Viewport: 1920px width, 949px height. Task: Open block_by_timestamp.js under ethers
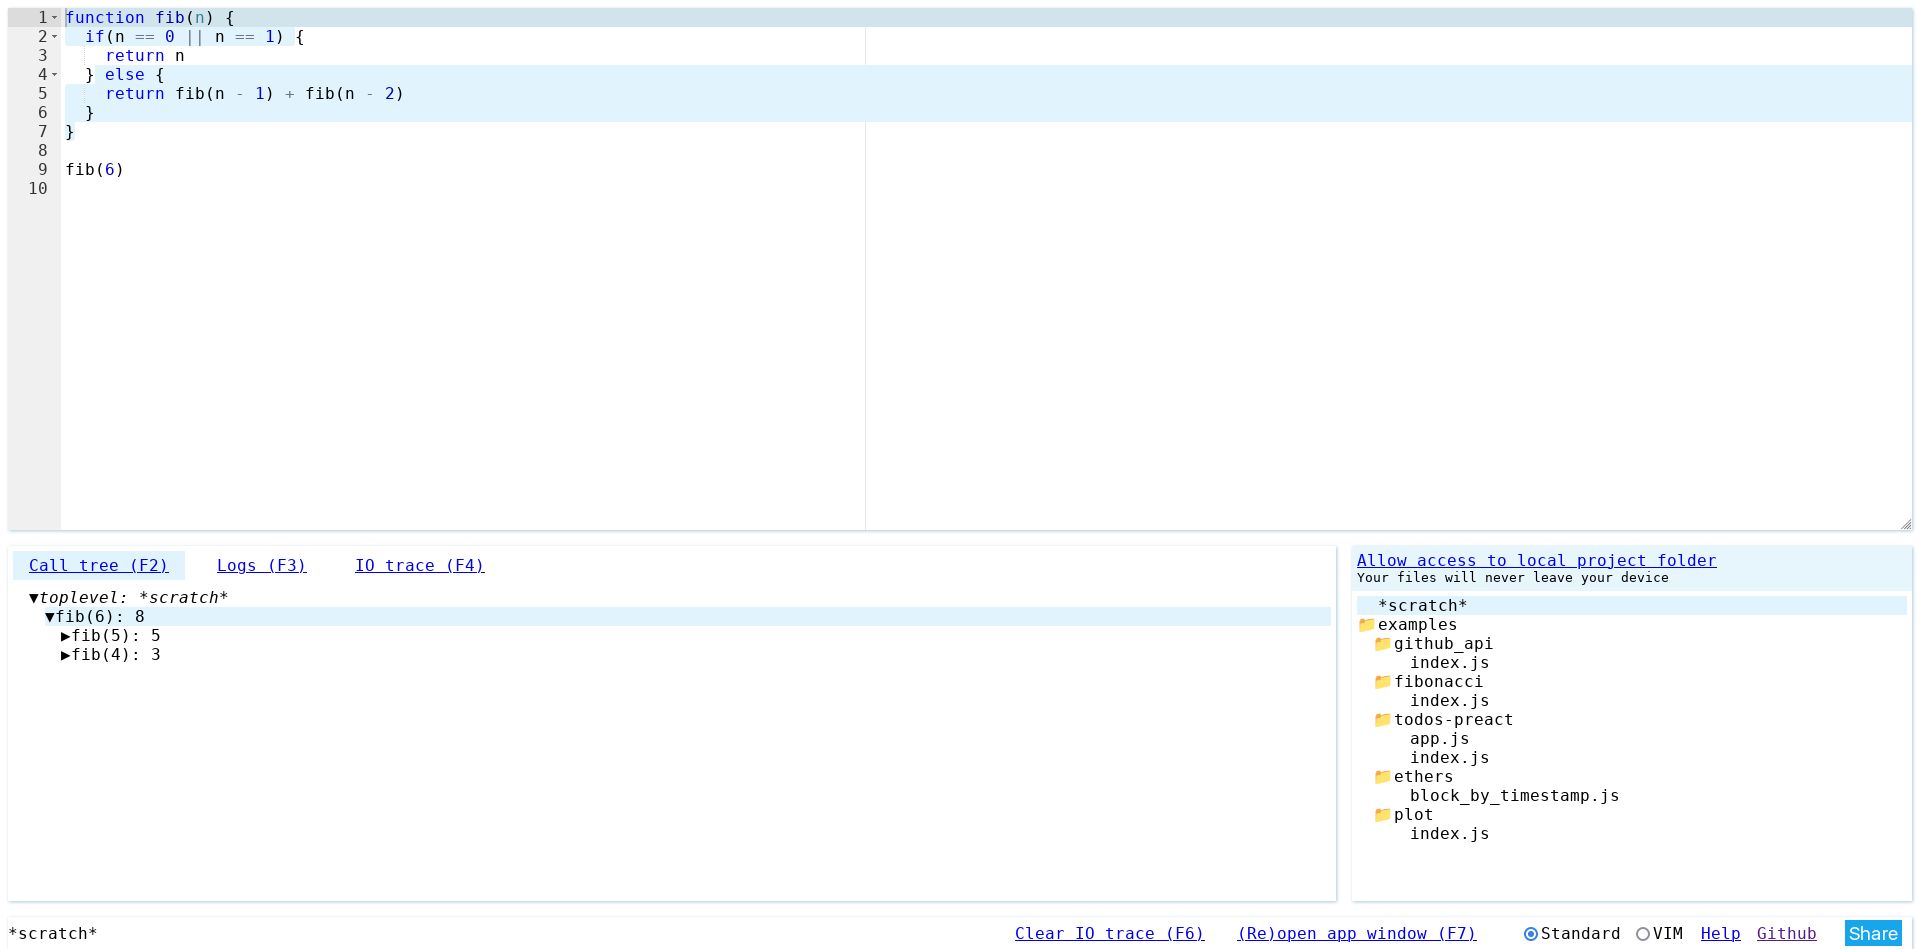[x=1514, y=796]
